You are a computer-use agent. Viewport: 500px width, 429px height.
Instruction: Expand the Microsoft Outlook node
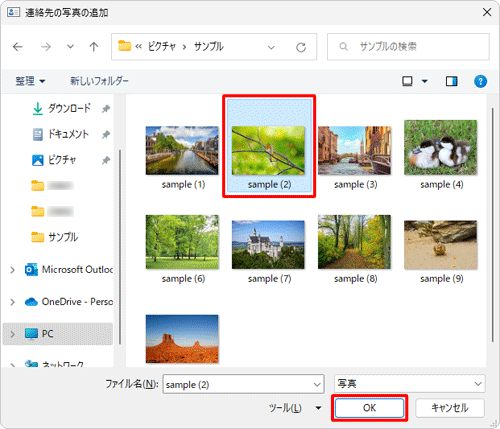pos(13,270)
